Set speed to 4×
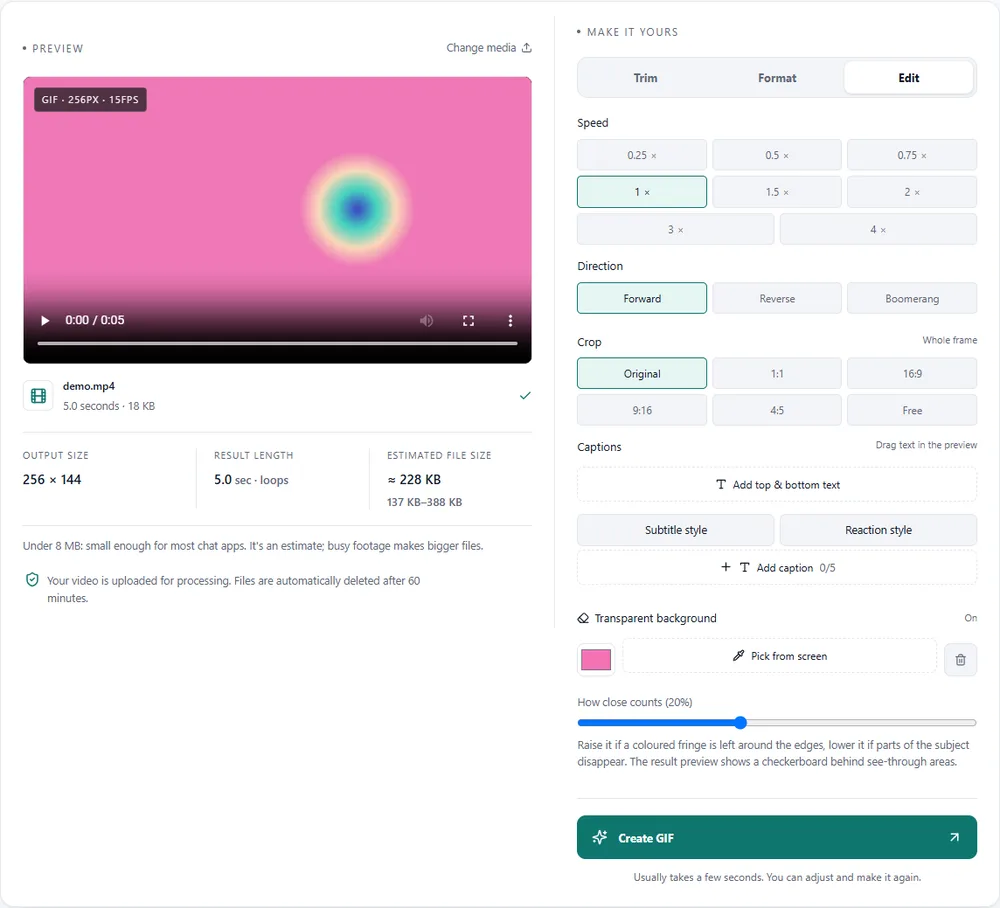Image resolution: width=1000 pixels, height=908 pixels. (x=878, y=230)
